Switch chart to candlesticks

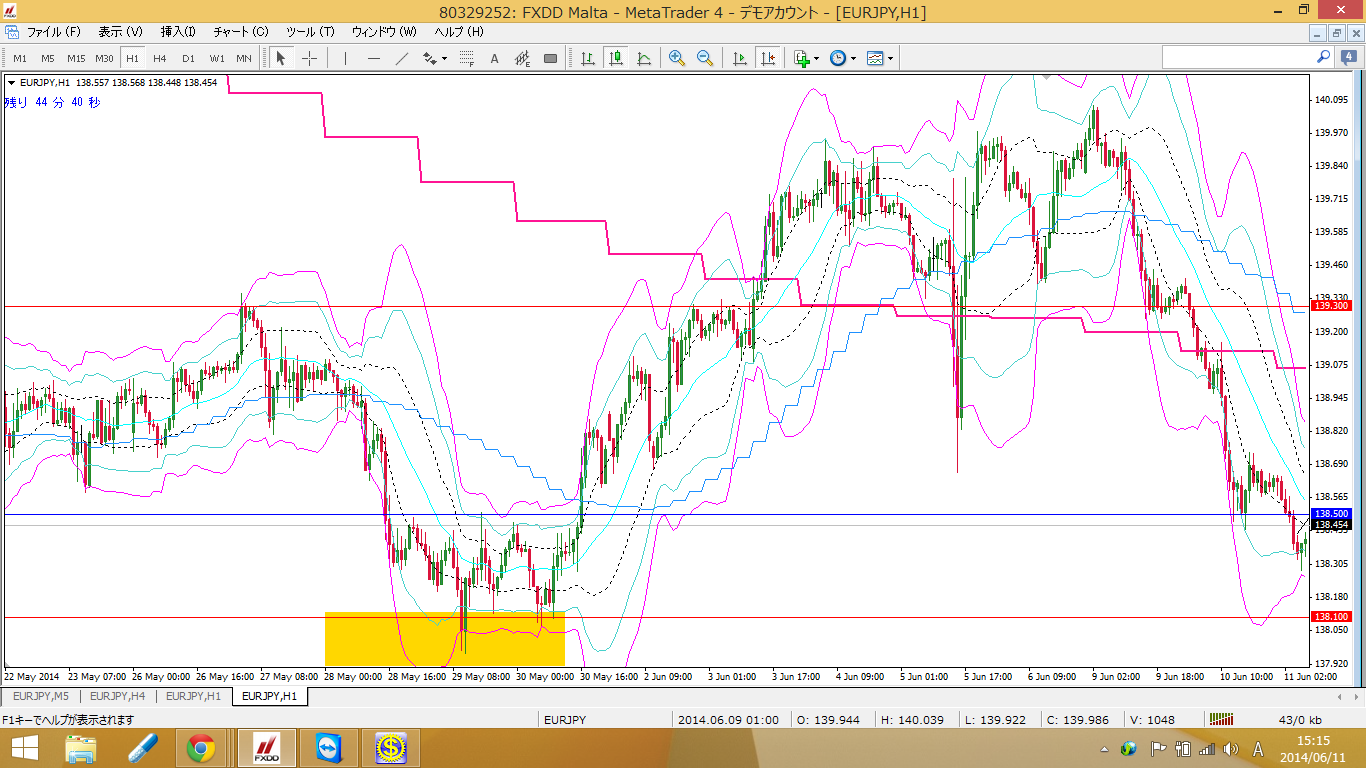coord(616,58)
